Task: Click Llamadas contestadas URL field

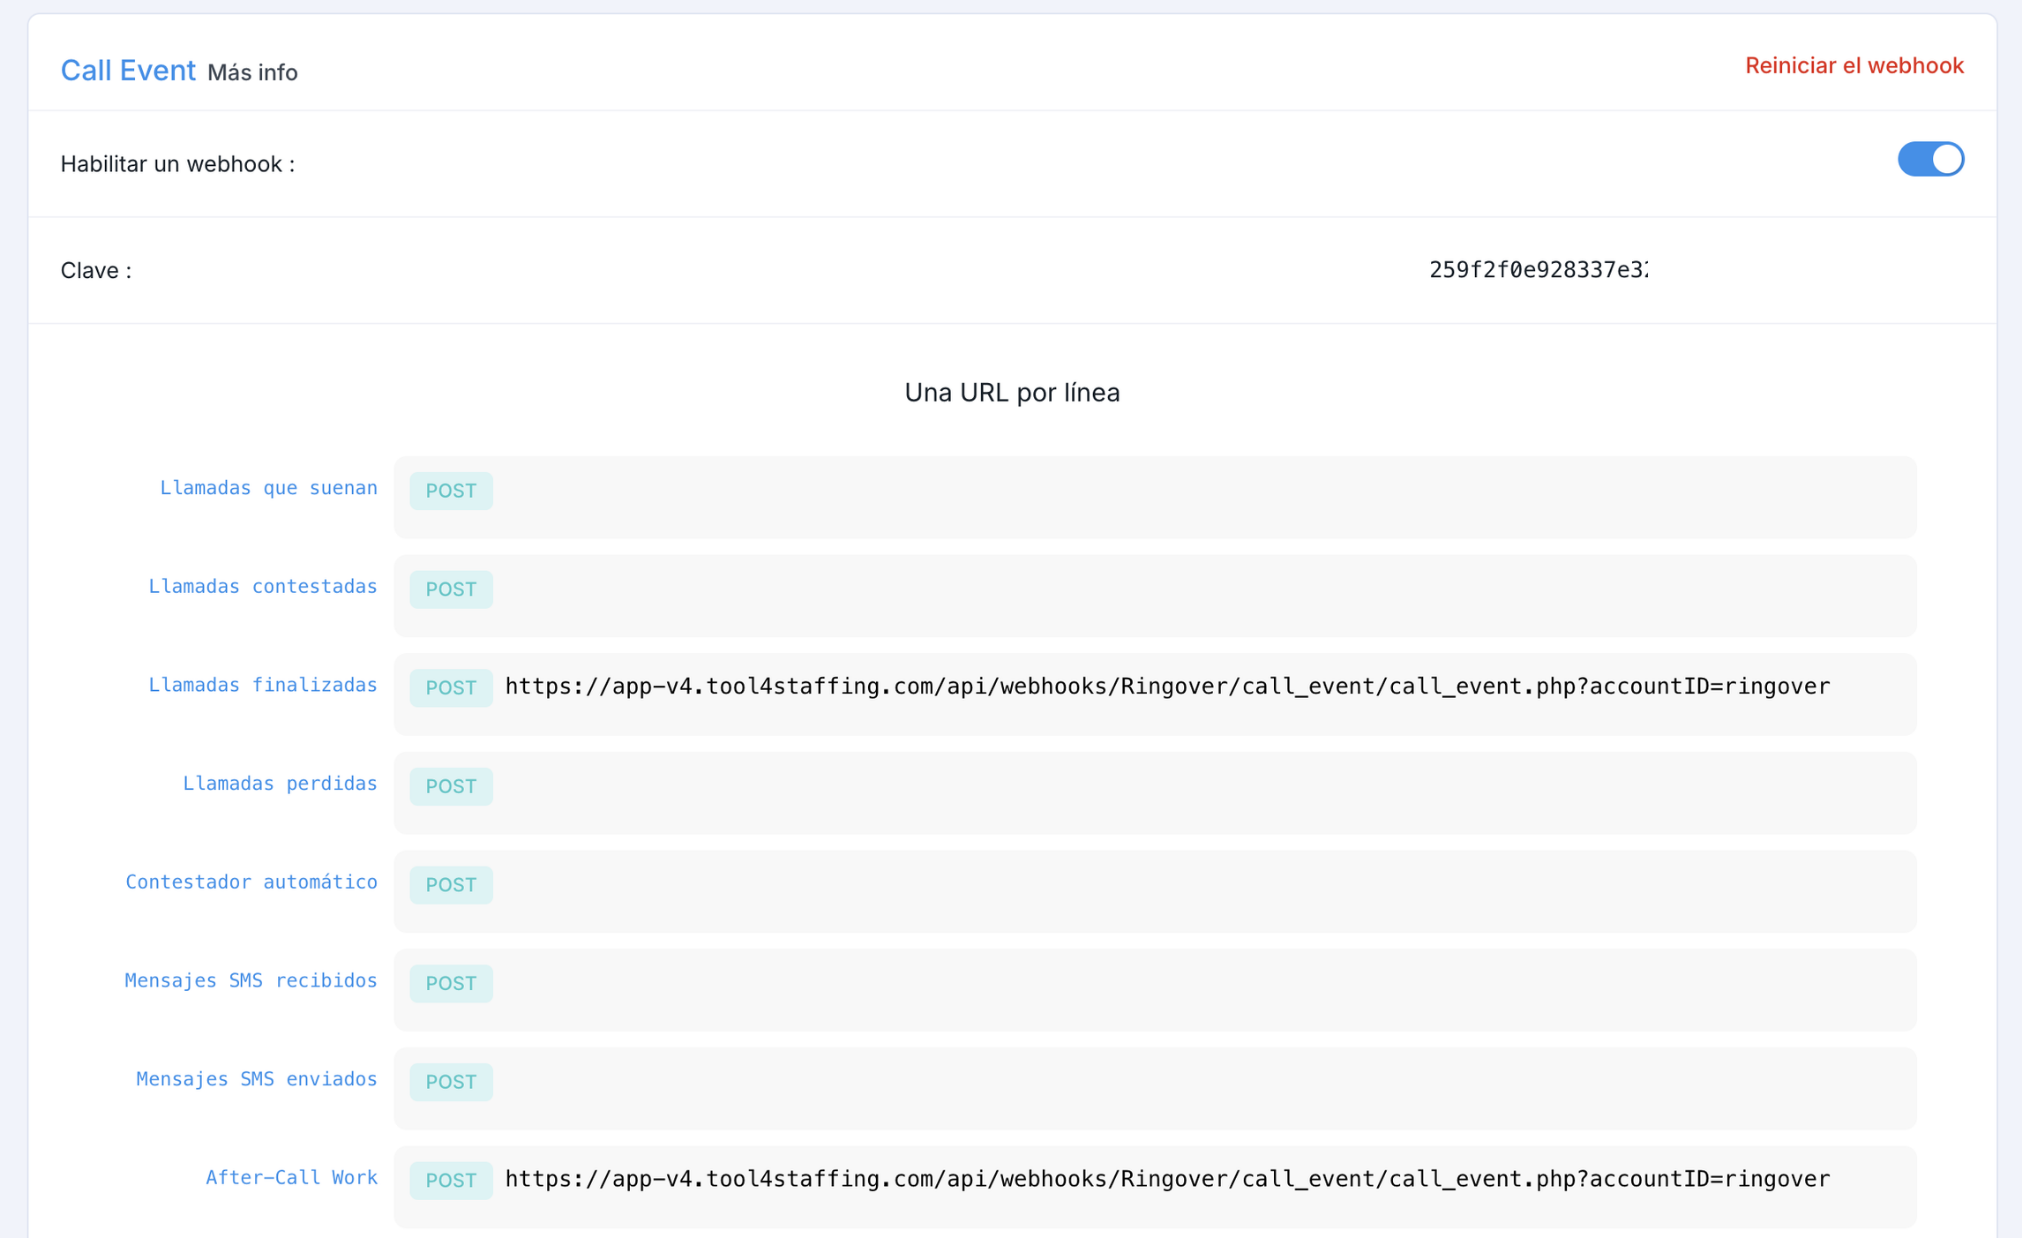Action: click(x=1200, y=595)
